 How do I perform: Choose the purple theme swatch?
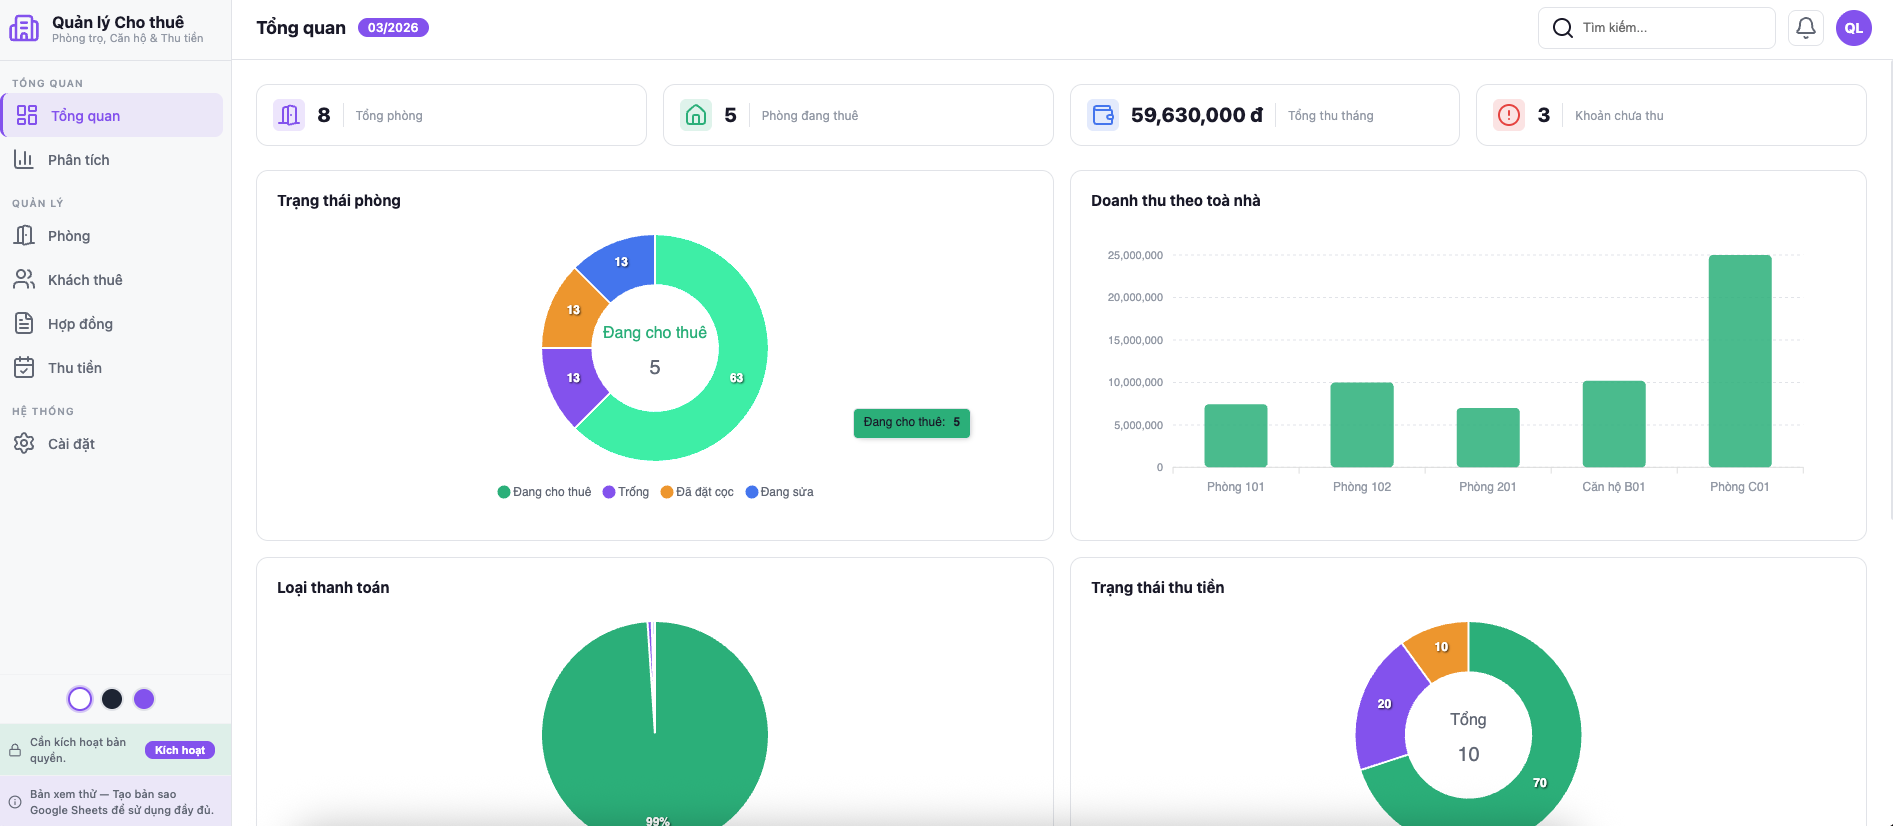pos(144,699)
